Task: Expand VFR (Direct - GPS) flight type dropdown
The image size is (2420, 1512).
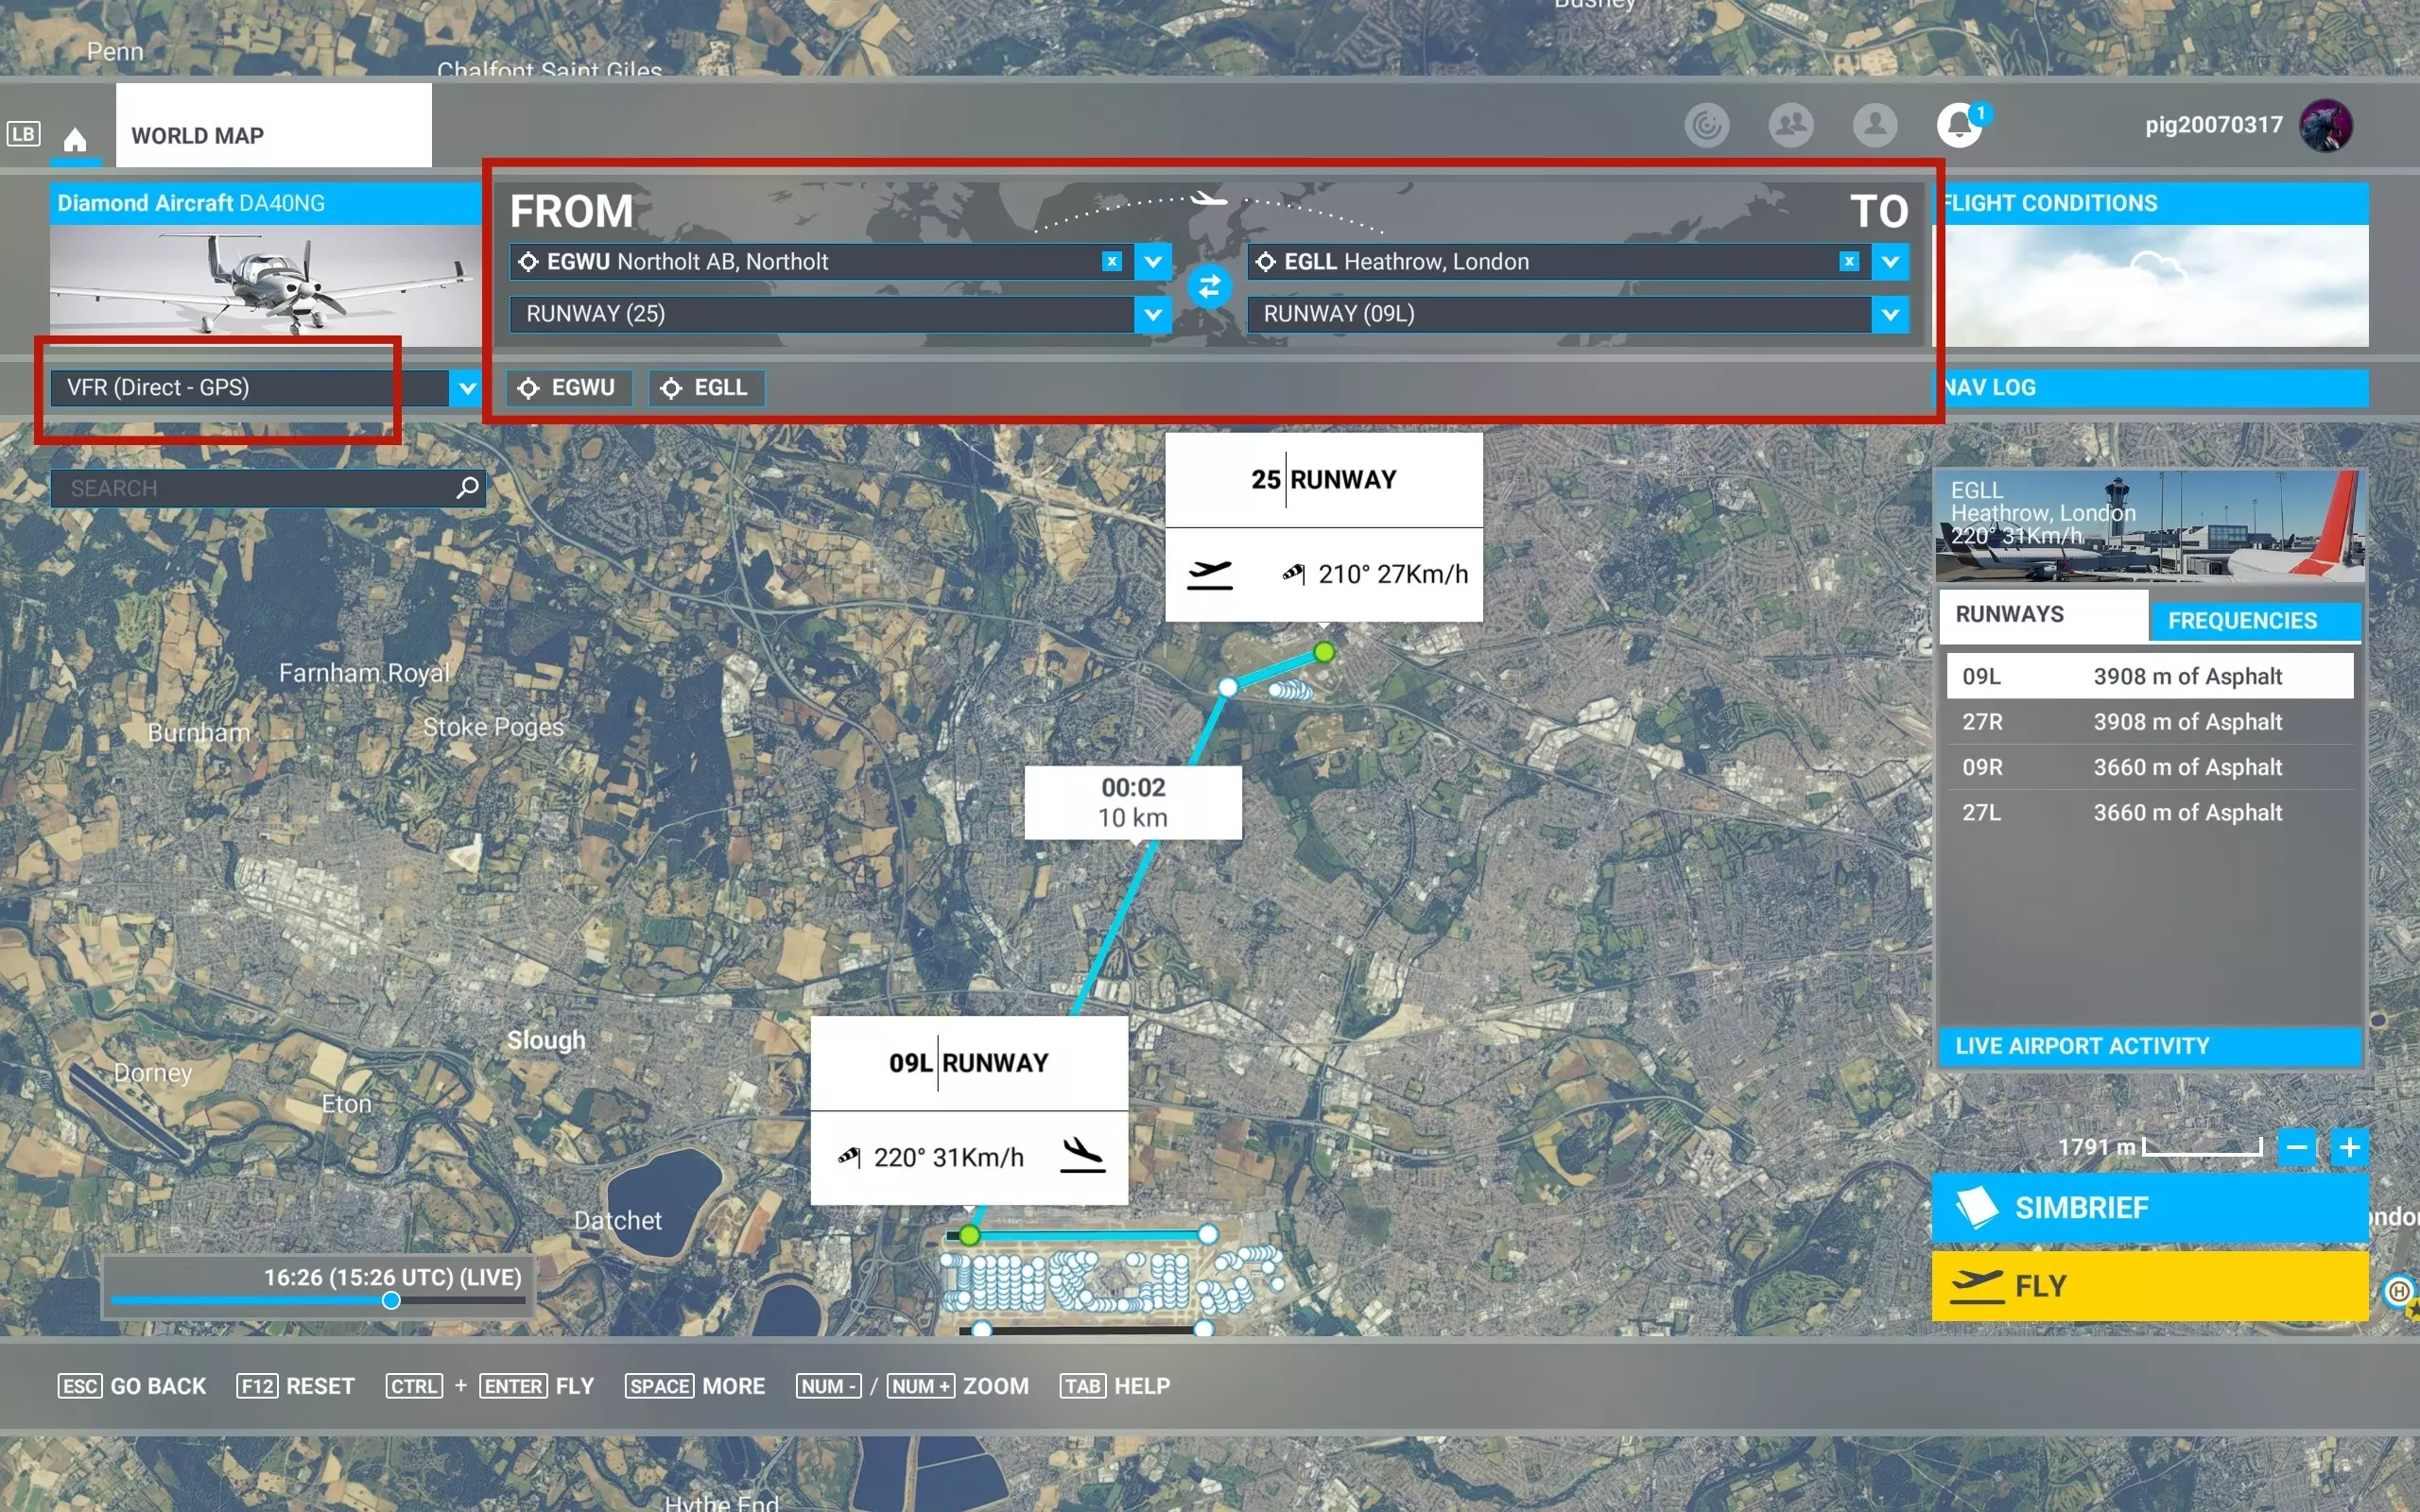Action: 466,388
